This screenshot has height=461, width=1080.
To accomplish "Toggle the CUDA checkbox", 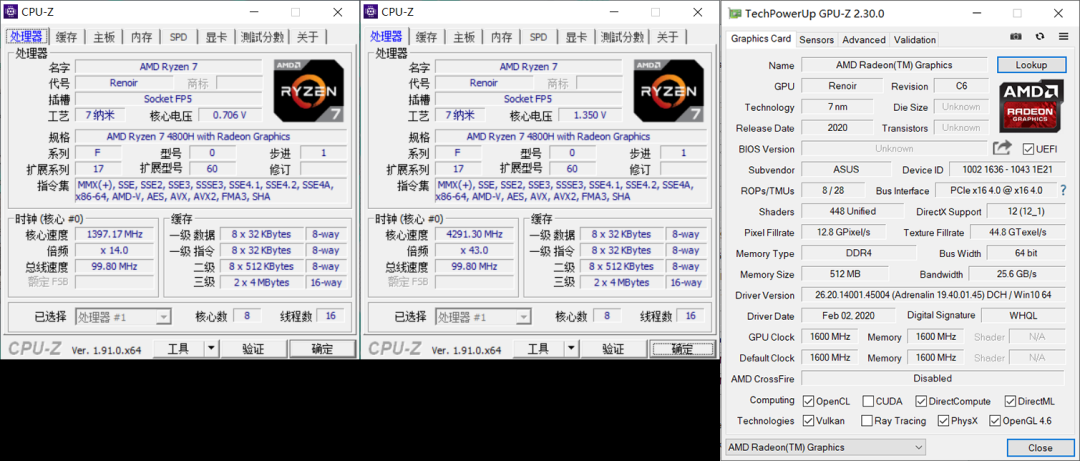I will point(868,401).
